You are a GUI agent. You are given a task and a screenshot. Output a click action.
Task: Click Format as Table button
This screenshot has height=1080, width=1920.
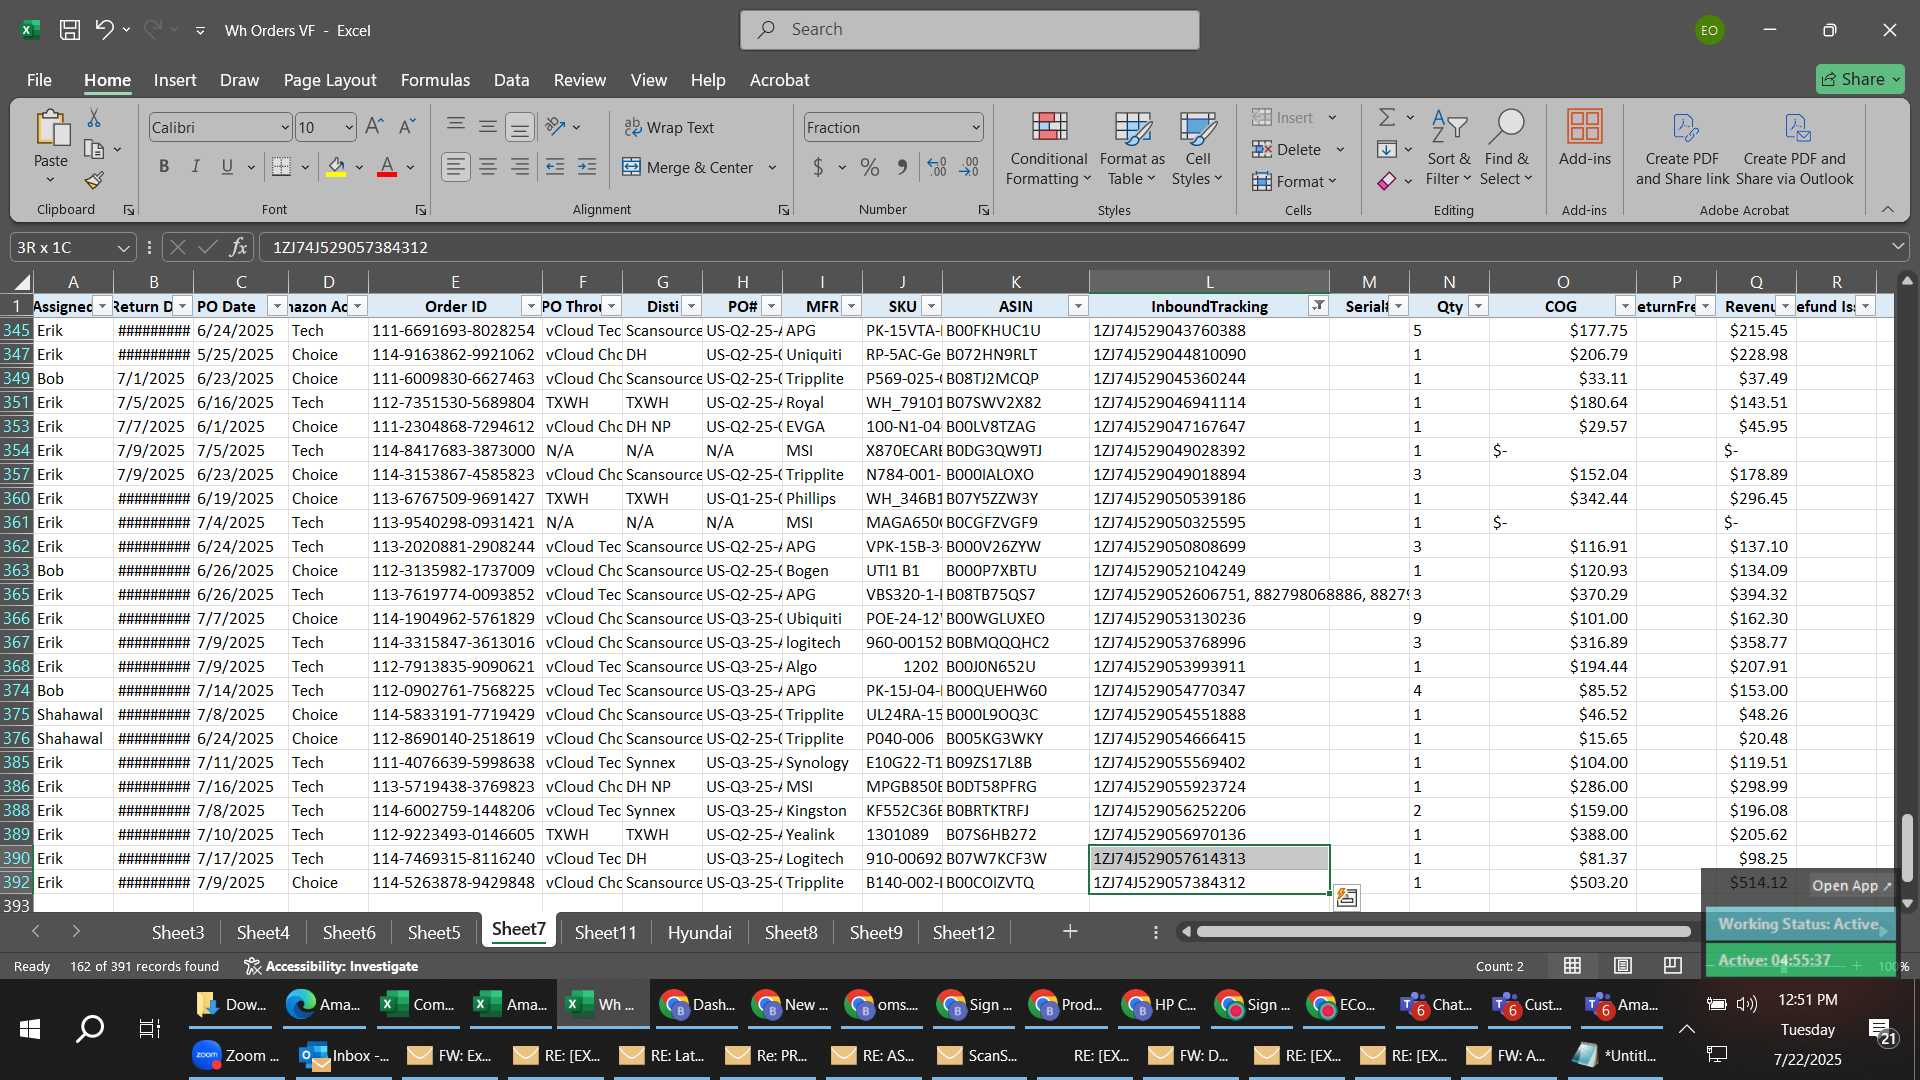(x=1132, y=148)
